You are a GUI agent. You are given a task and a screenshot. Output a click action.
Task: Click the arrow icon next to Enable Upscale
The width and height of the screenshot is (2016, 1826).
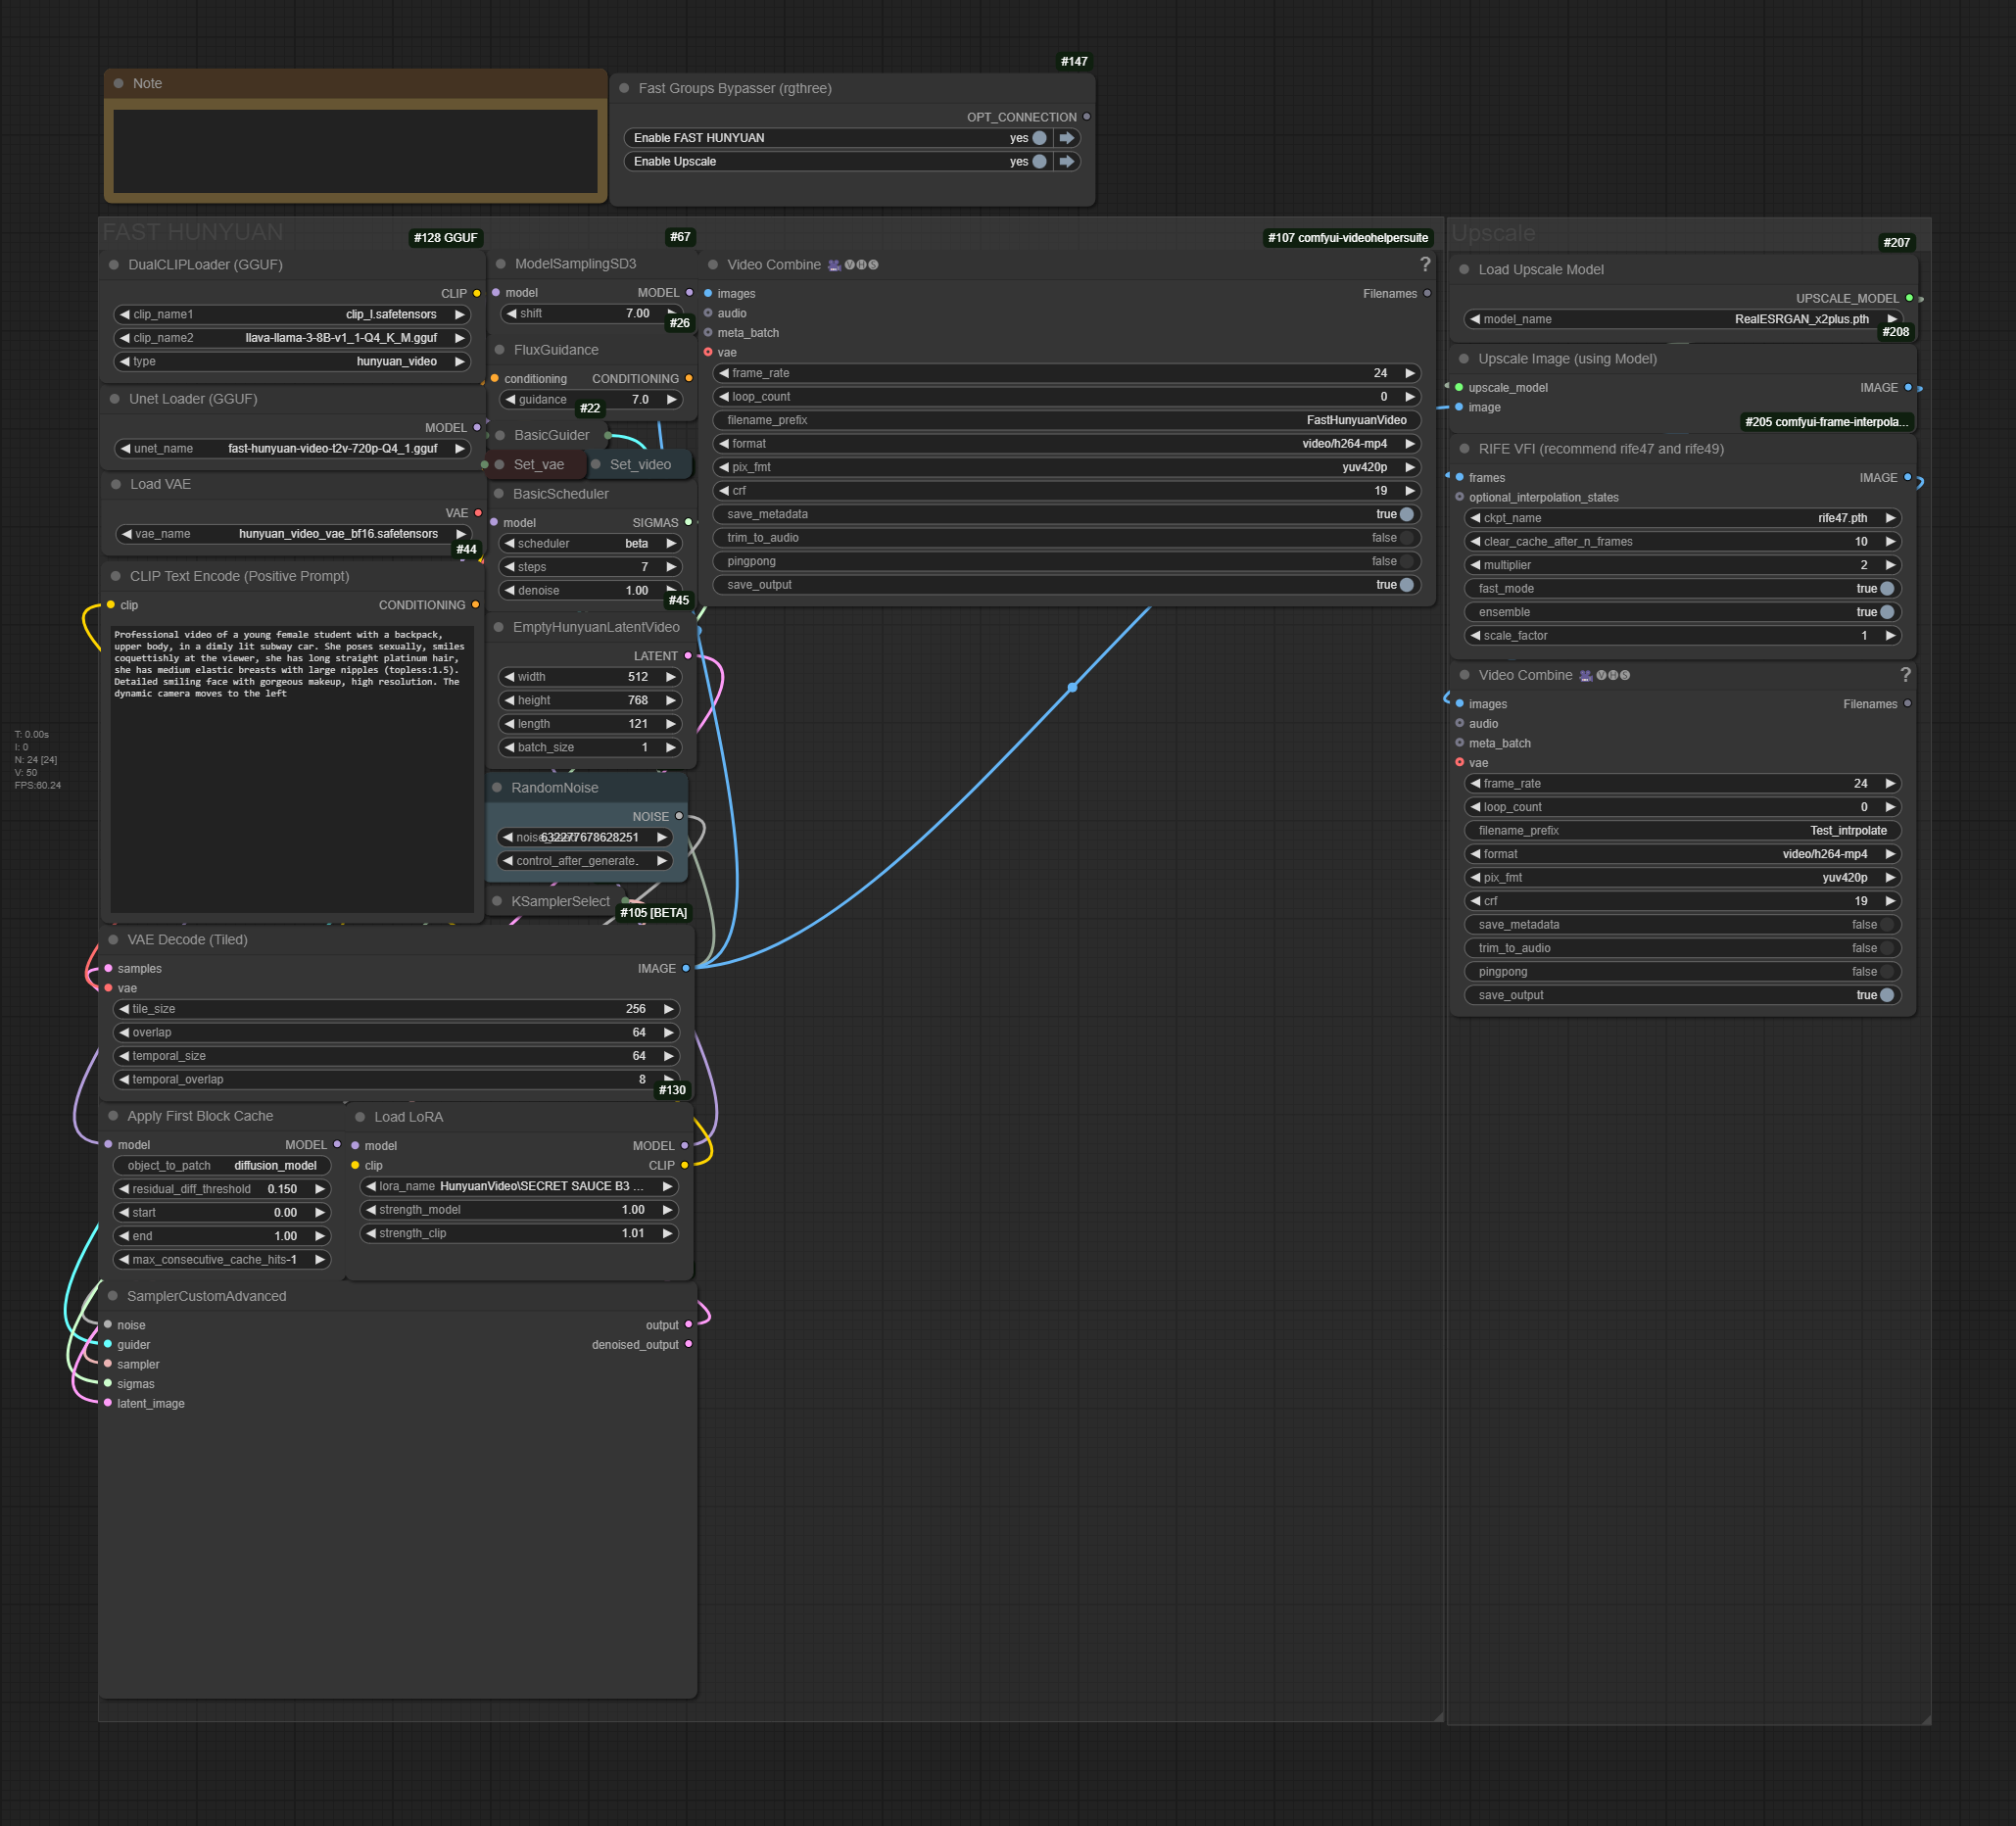(1066, 161)
